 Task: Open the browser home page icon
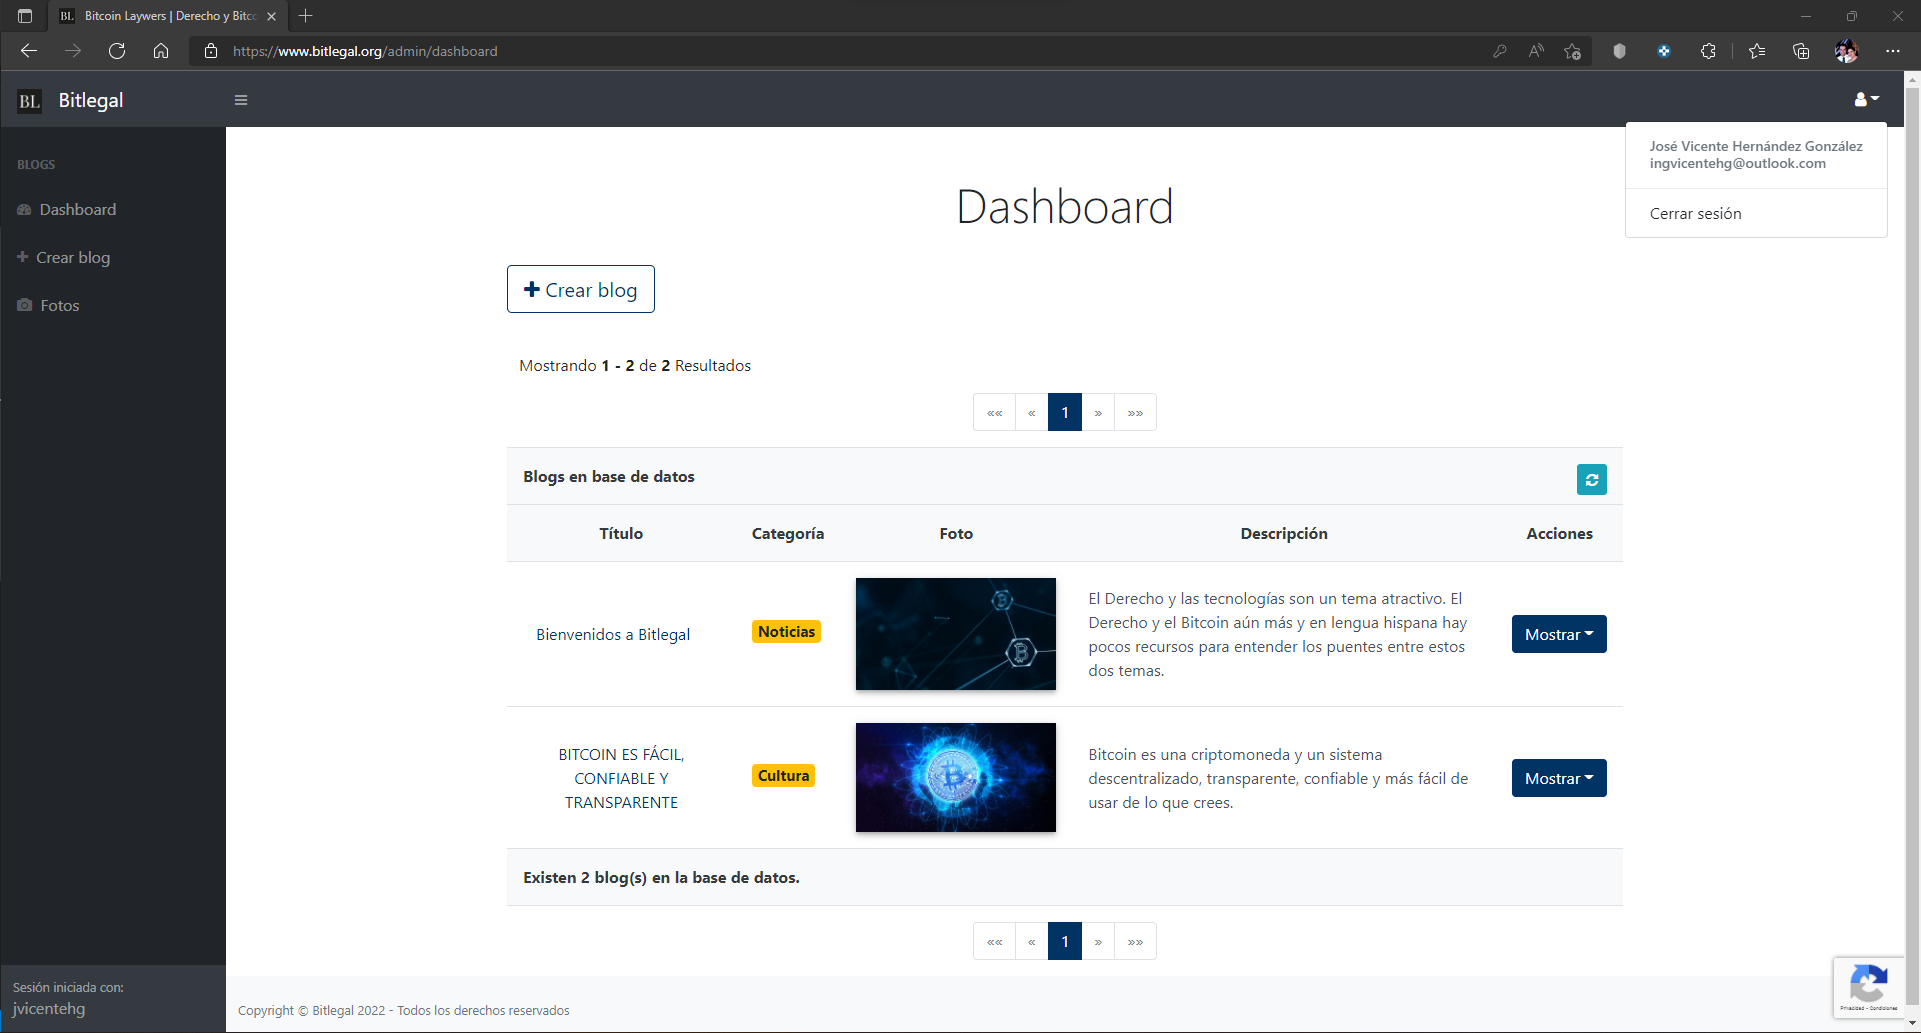[x=161, y=51]
